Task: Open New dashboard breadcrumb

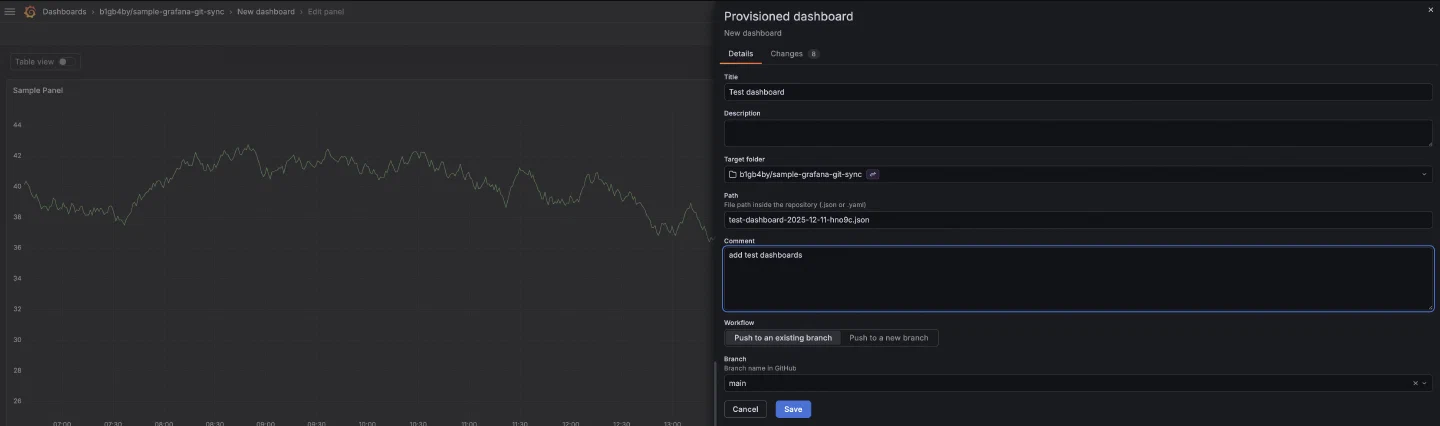Action: point(266,12)
